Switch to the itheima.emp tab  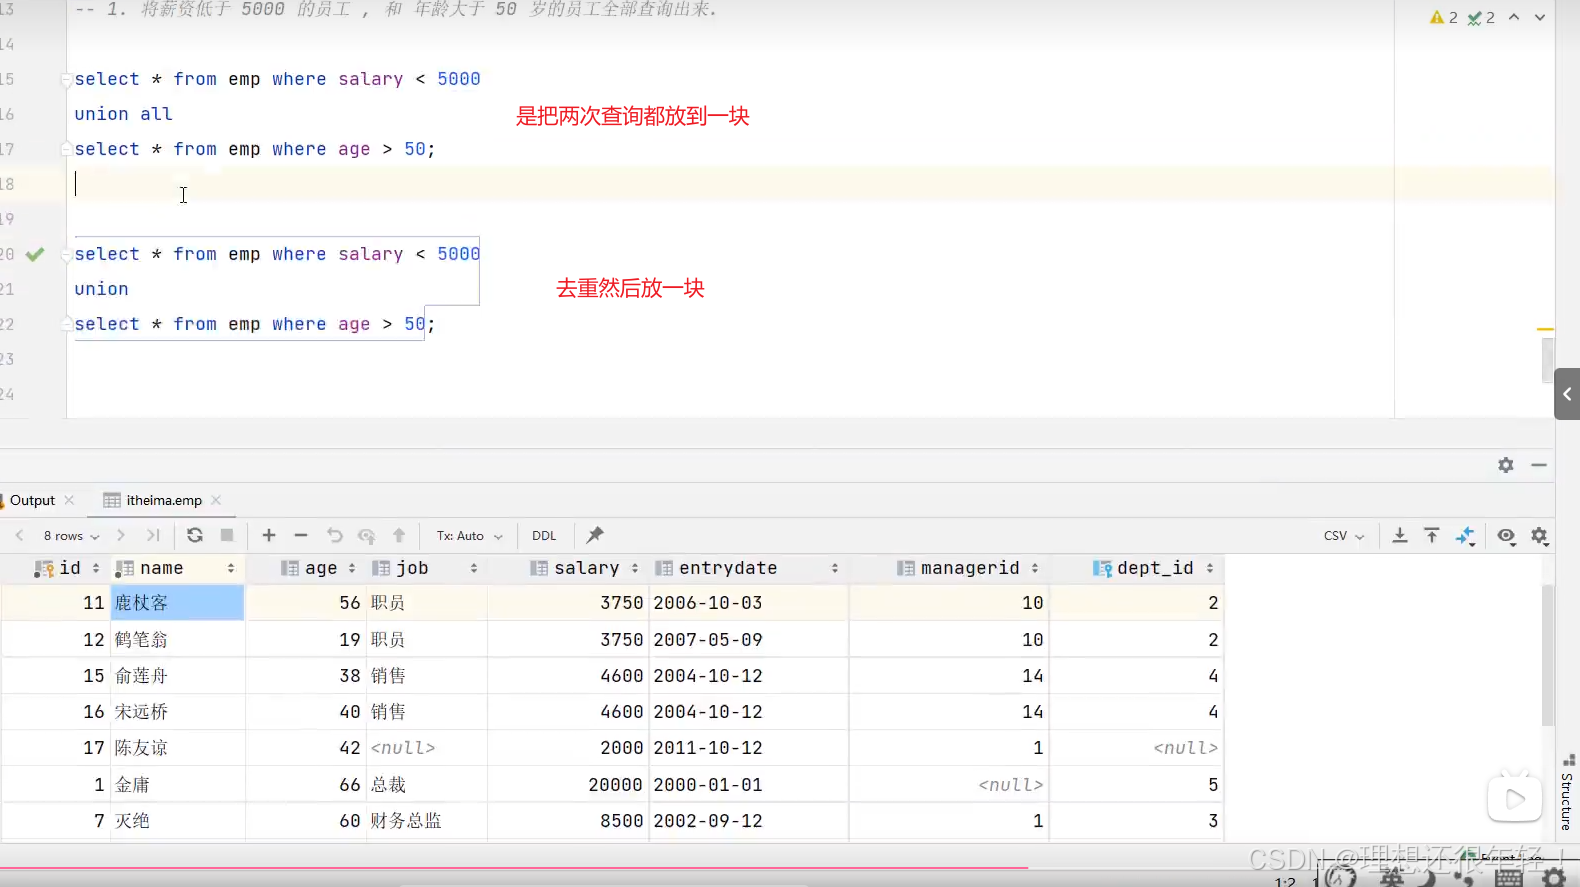coord(164,500)
